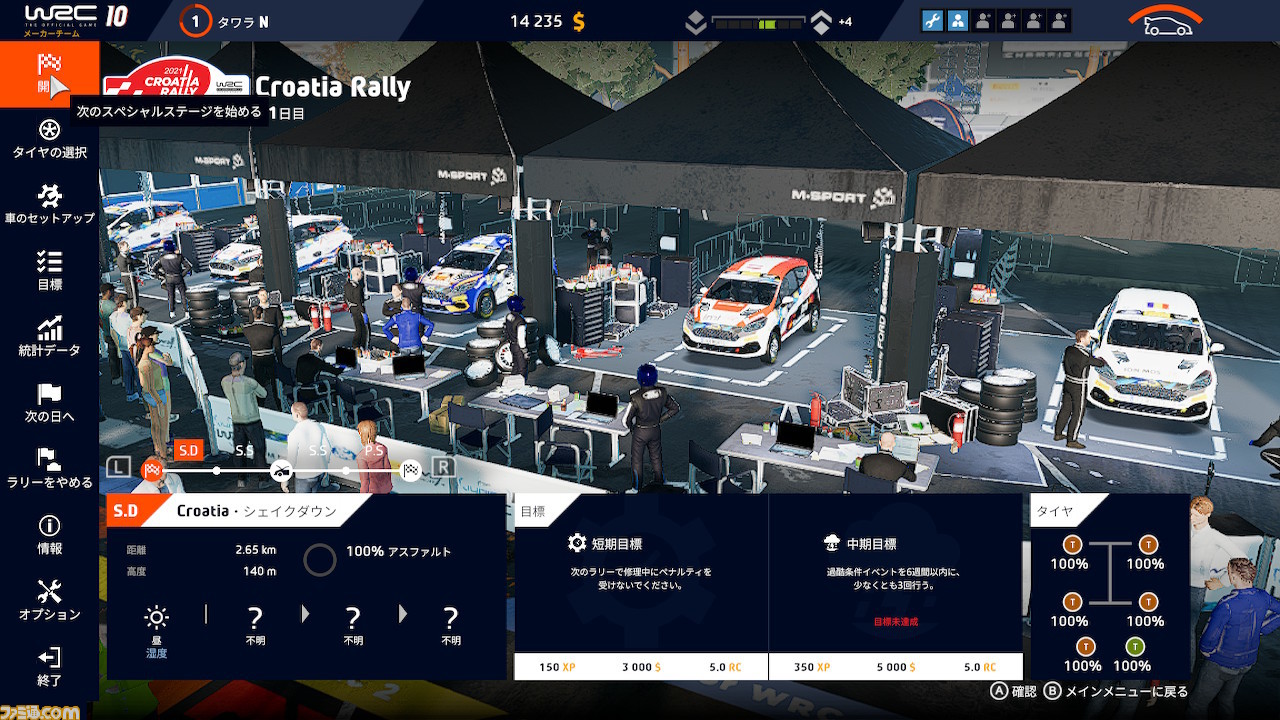This screenshot has width=1280, height=720.
Task: Click 終了 exit option
Action: 49,667
